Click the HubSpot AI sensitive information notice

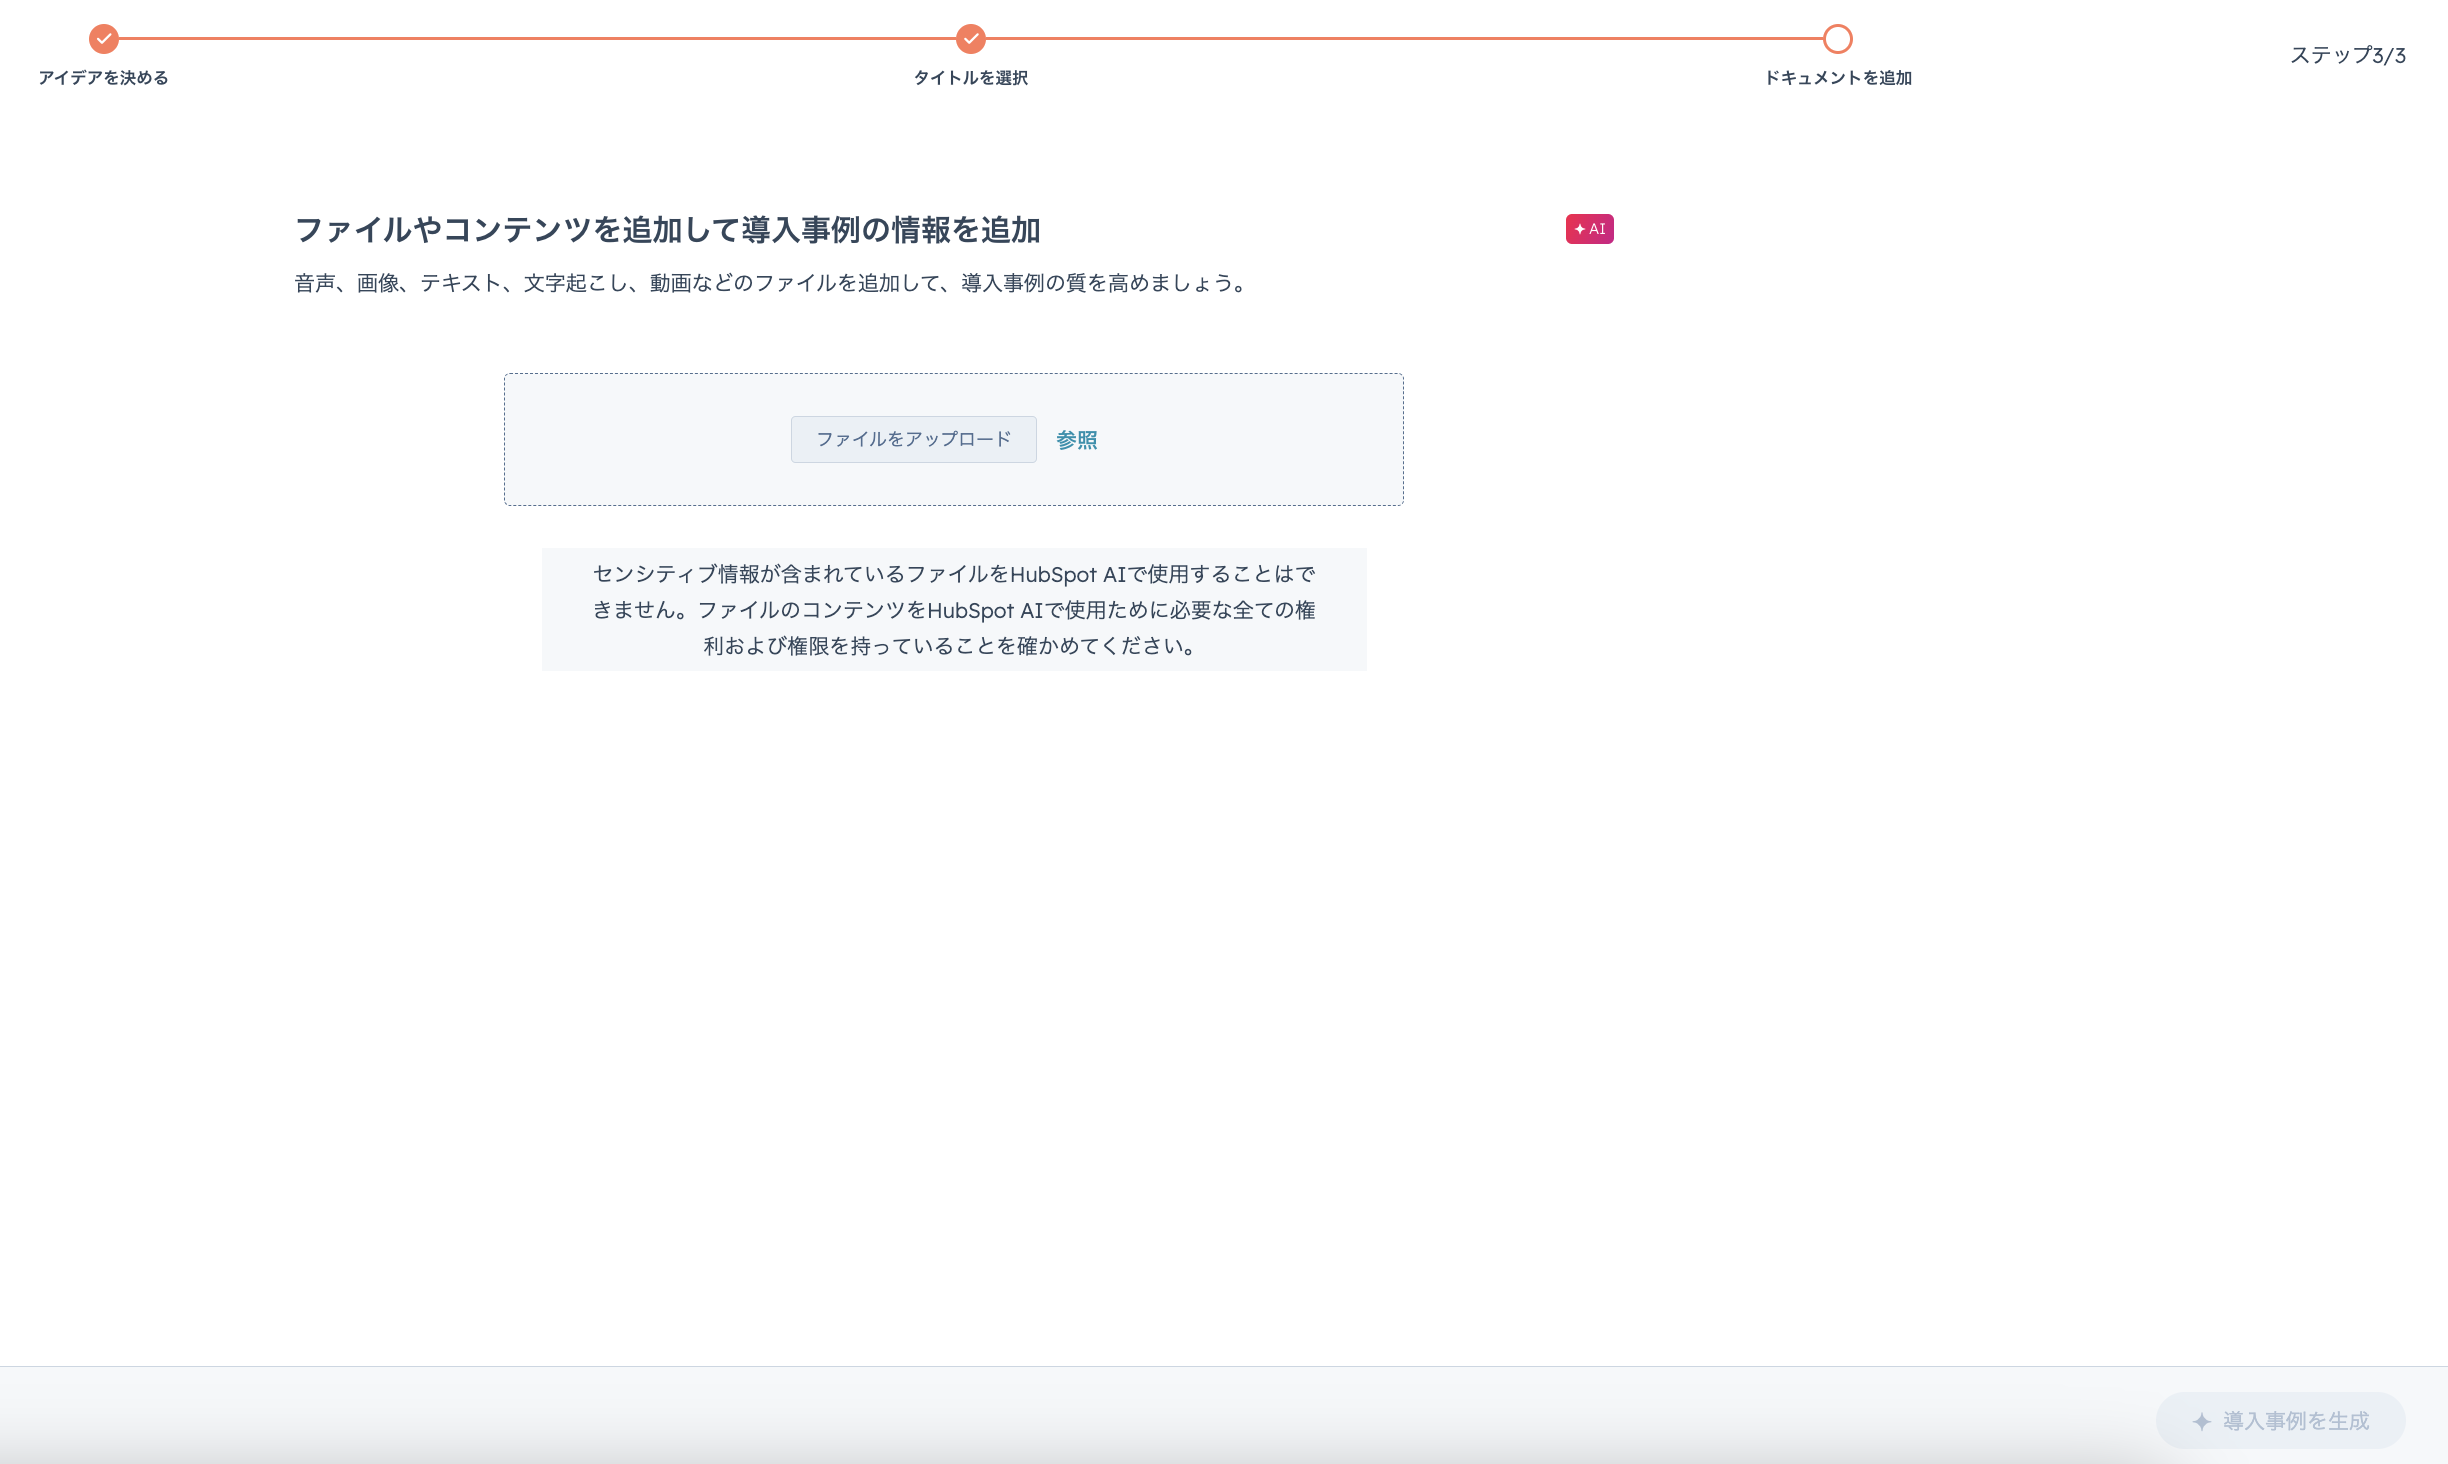click(x=954, y=609)
